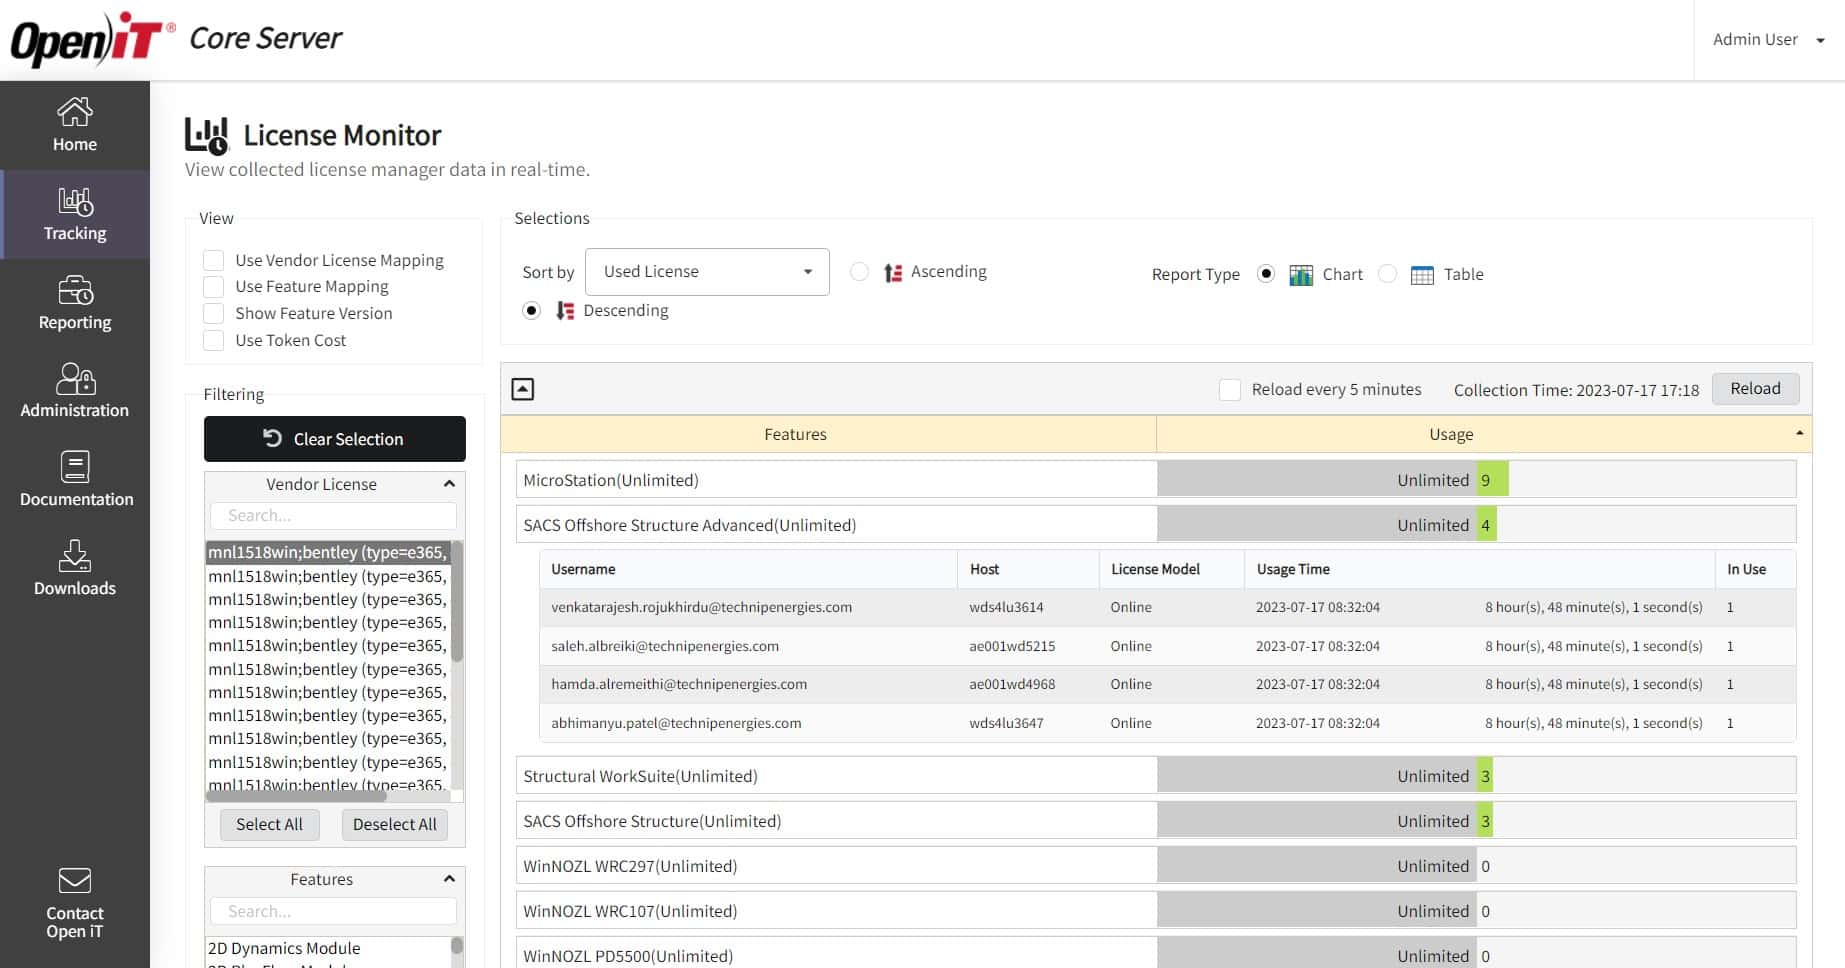Open the Tracking chart icon
This screenshot has width=1845, height=968.
point(75,202)
